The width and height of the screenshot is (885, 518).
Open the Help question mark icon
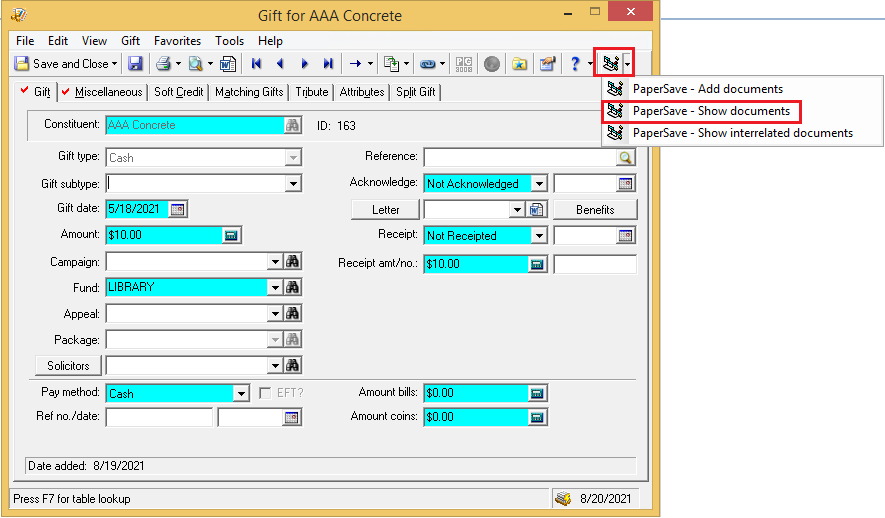coord(575,64)
